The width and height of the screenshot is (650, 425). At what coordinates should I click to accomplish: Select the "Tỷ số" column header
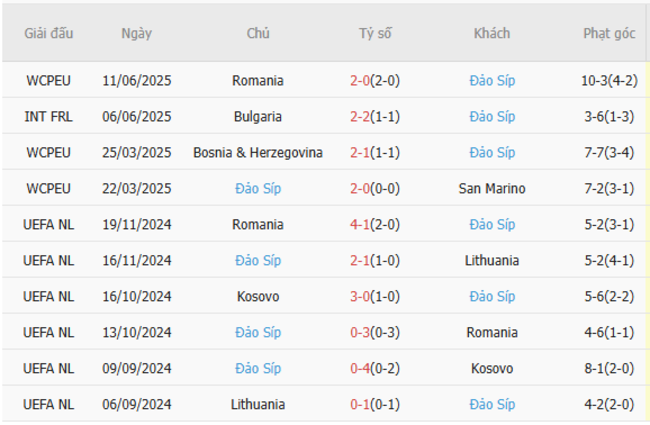[376, 33]
